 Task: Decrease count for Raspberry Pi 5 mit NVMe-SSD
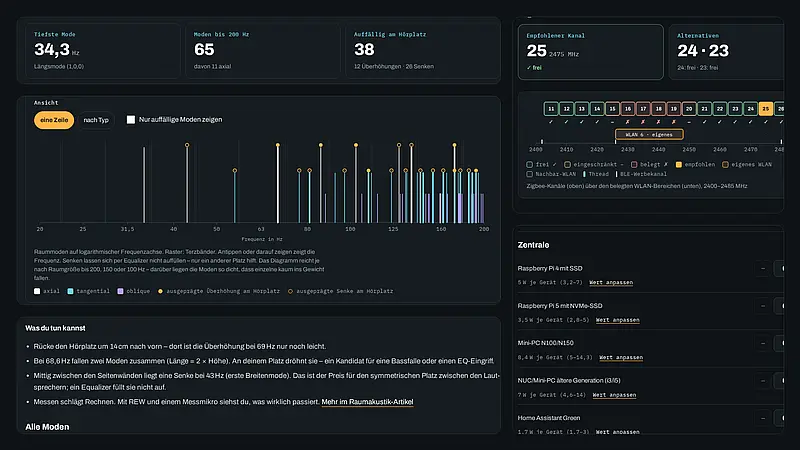pyautogui.click(x=763, y=306)
